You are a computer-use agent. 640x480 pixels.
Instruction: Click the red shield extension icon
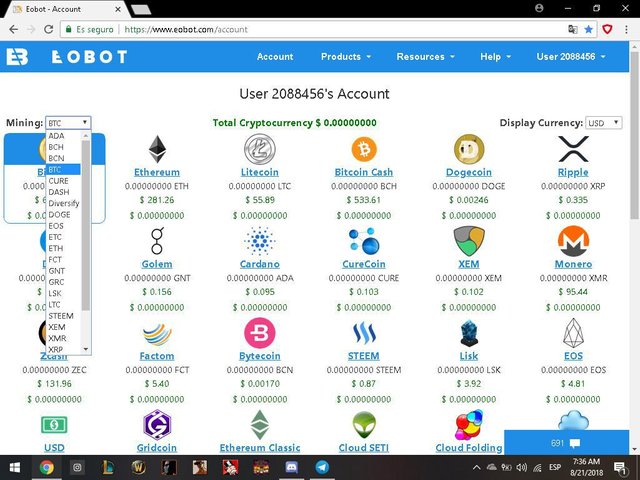tap(607, 29)
